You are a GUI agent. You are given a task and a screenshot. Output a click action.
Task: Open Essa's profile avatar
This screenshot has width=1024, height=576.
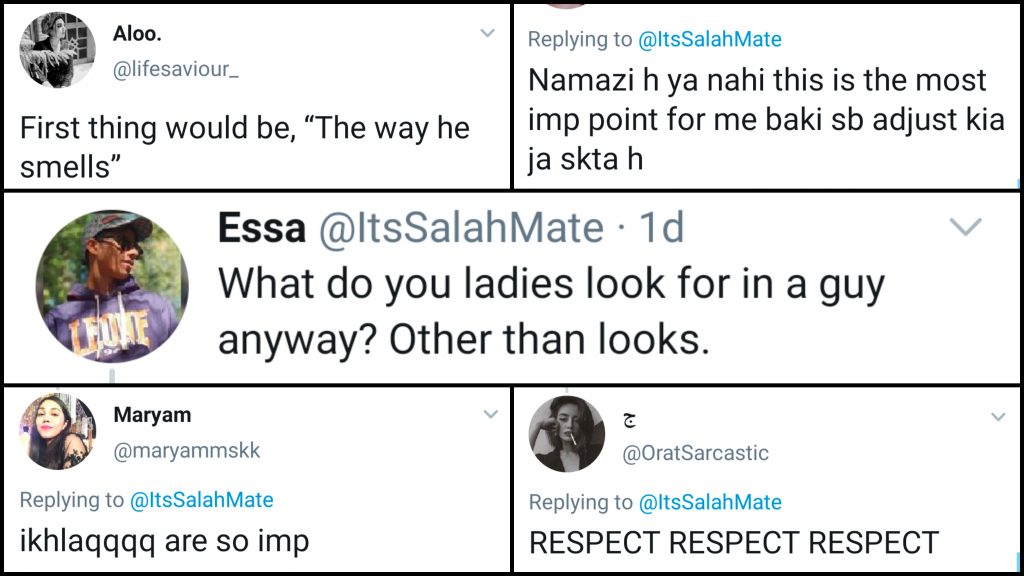tap(112, 285)
